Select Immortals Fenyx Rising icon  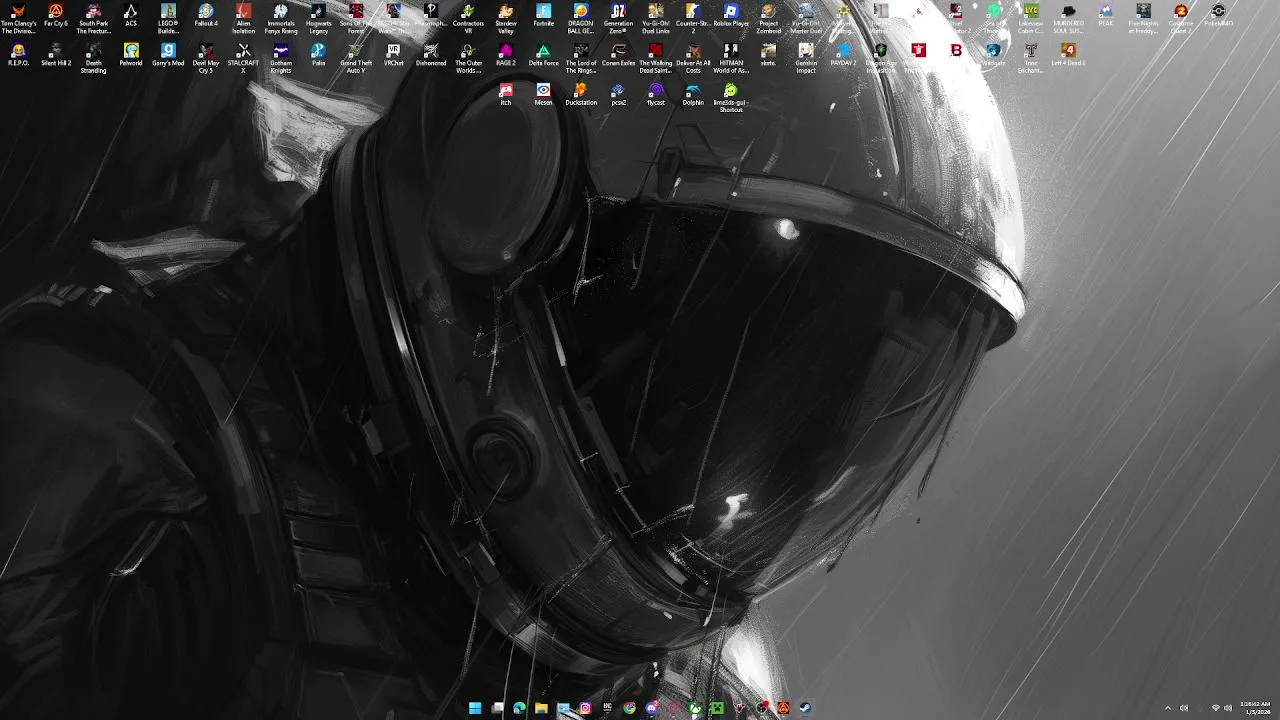281,18
